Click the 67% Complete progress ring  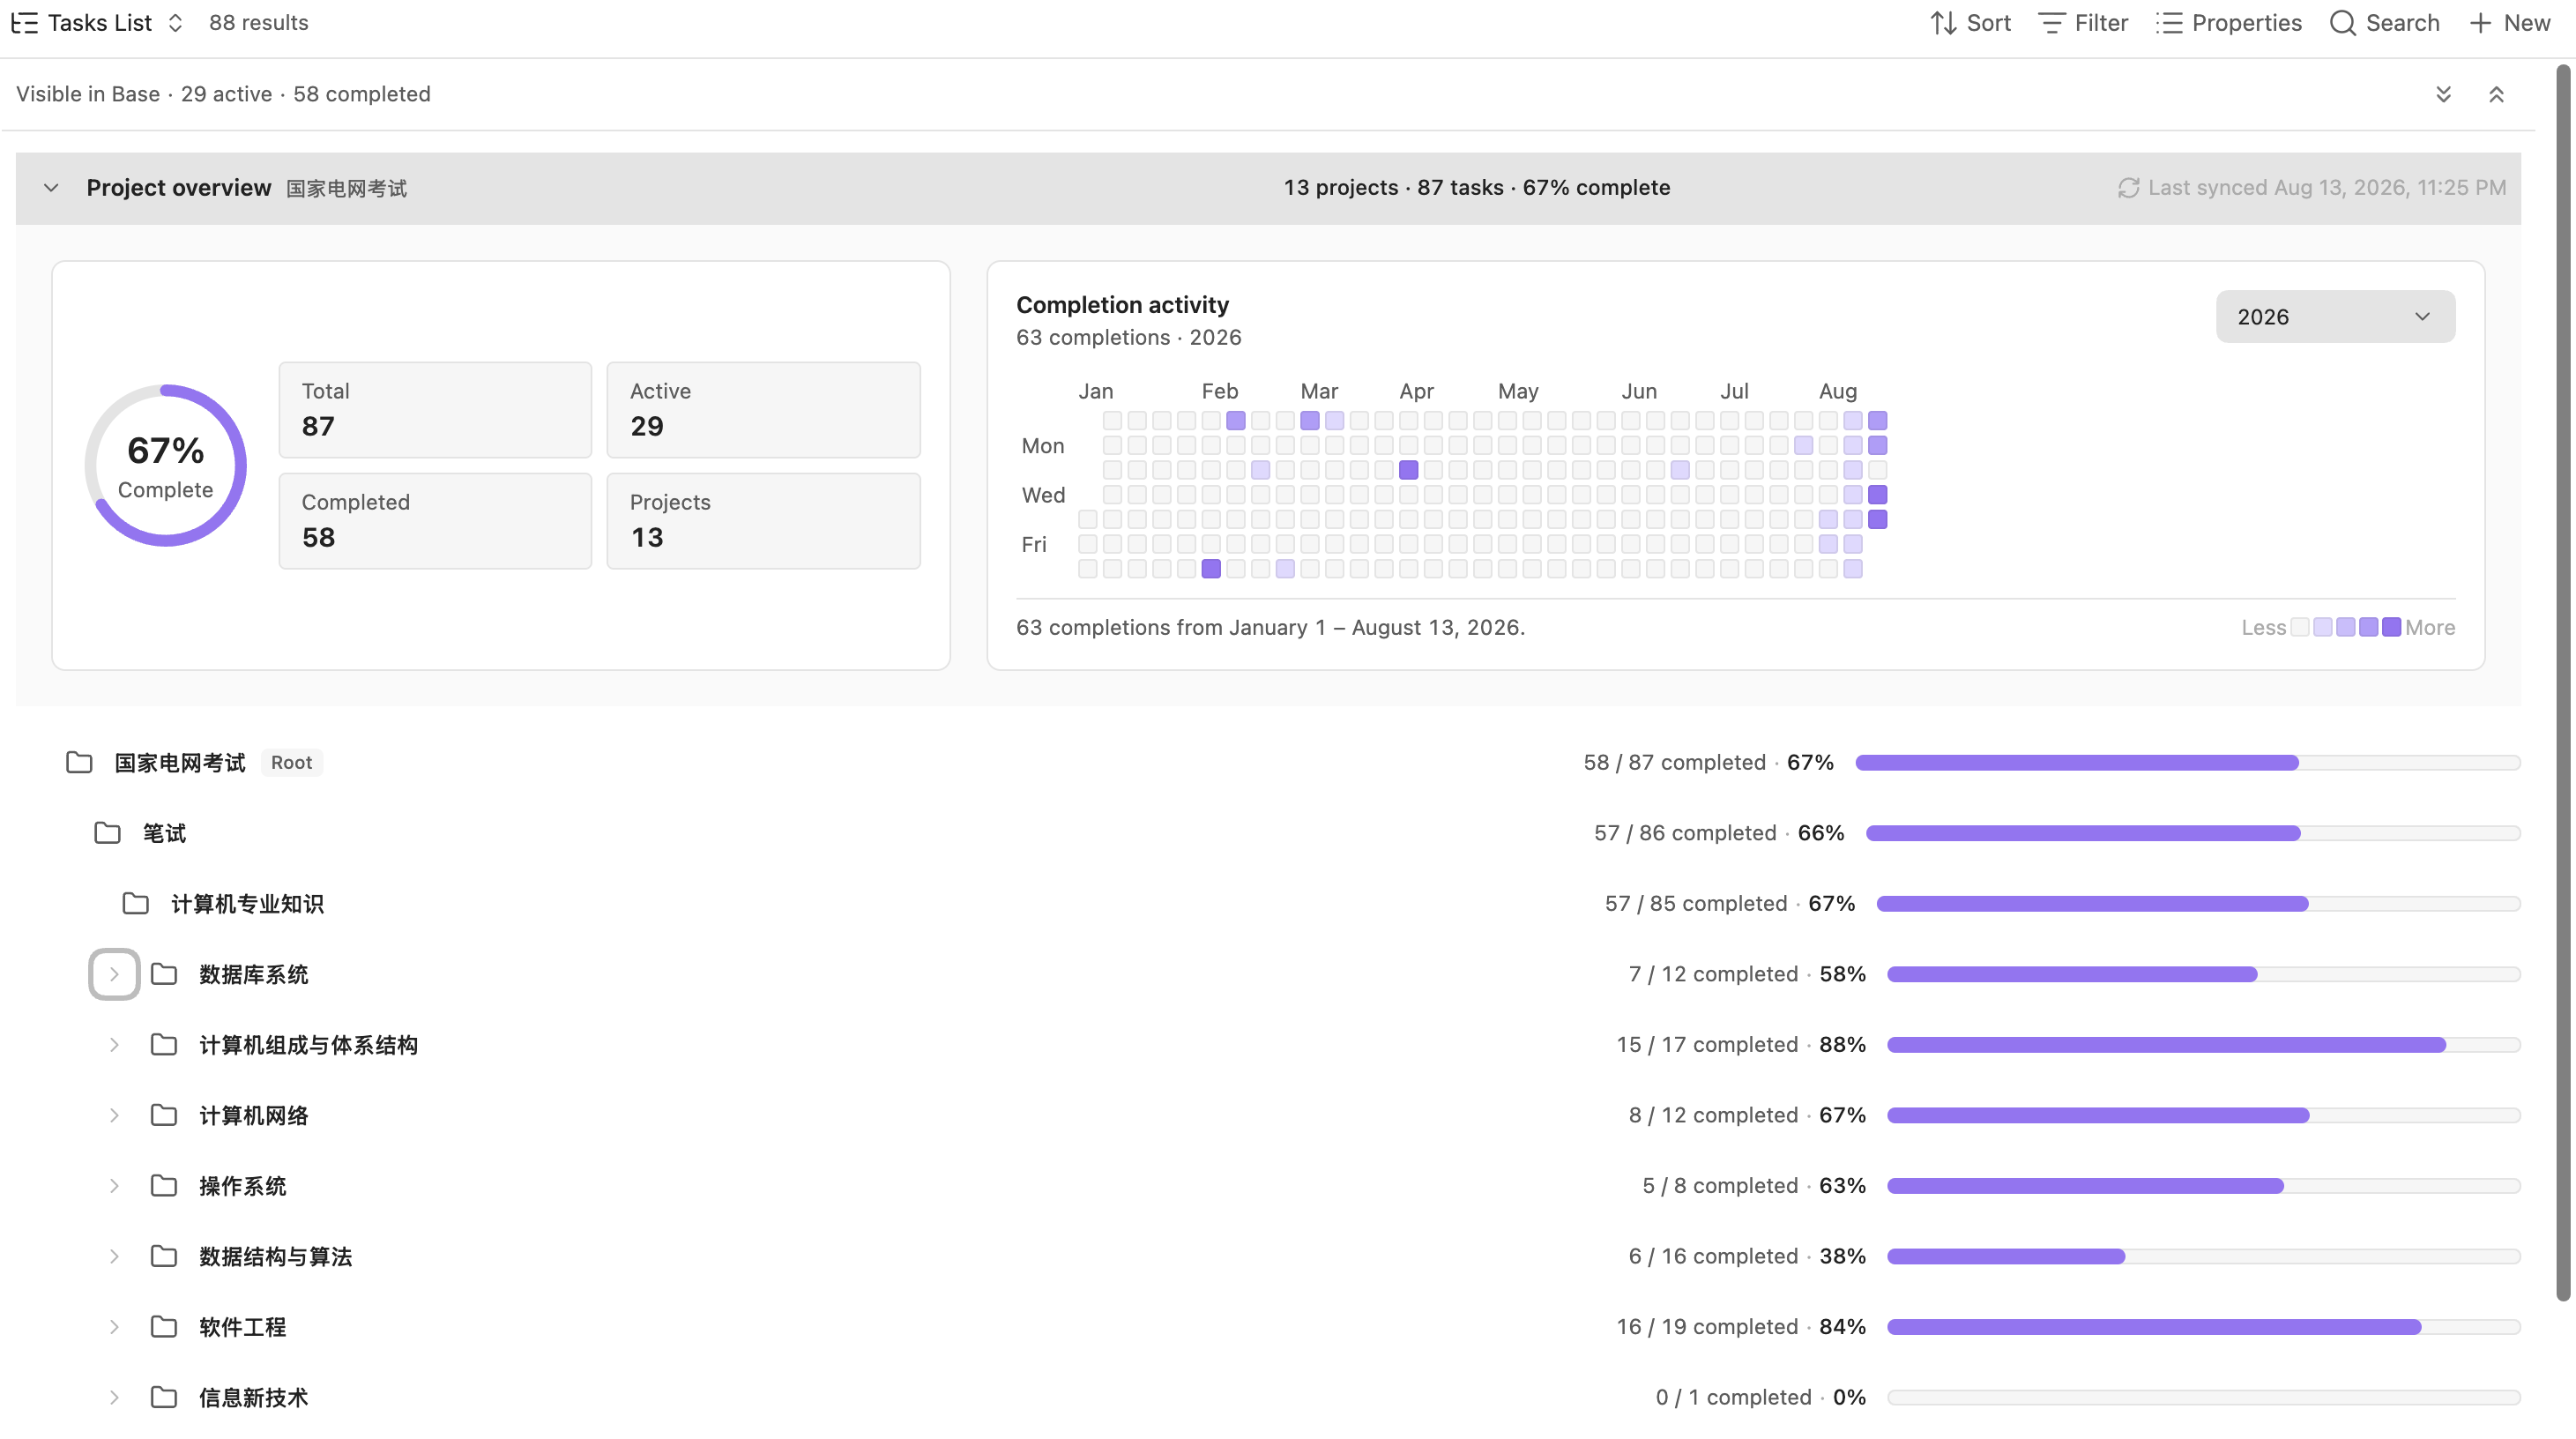coord(166,466)
